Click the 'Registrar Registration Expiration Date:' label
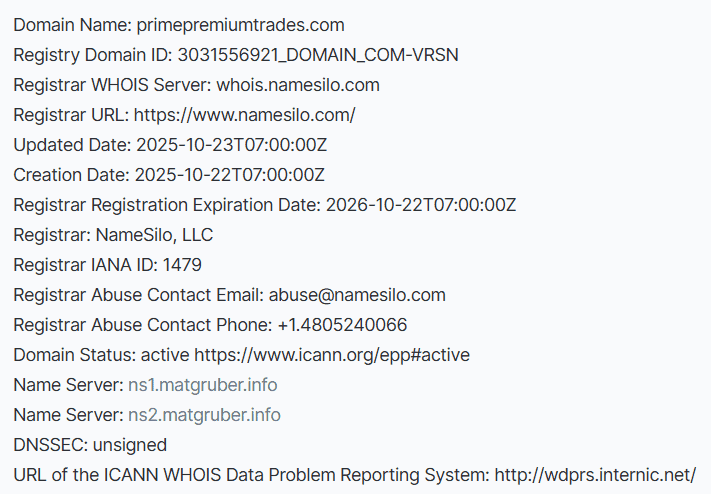711x494 pixels. click(x=167, y=205)
